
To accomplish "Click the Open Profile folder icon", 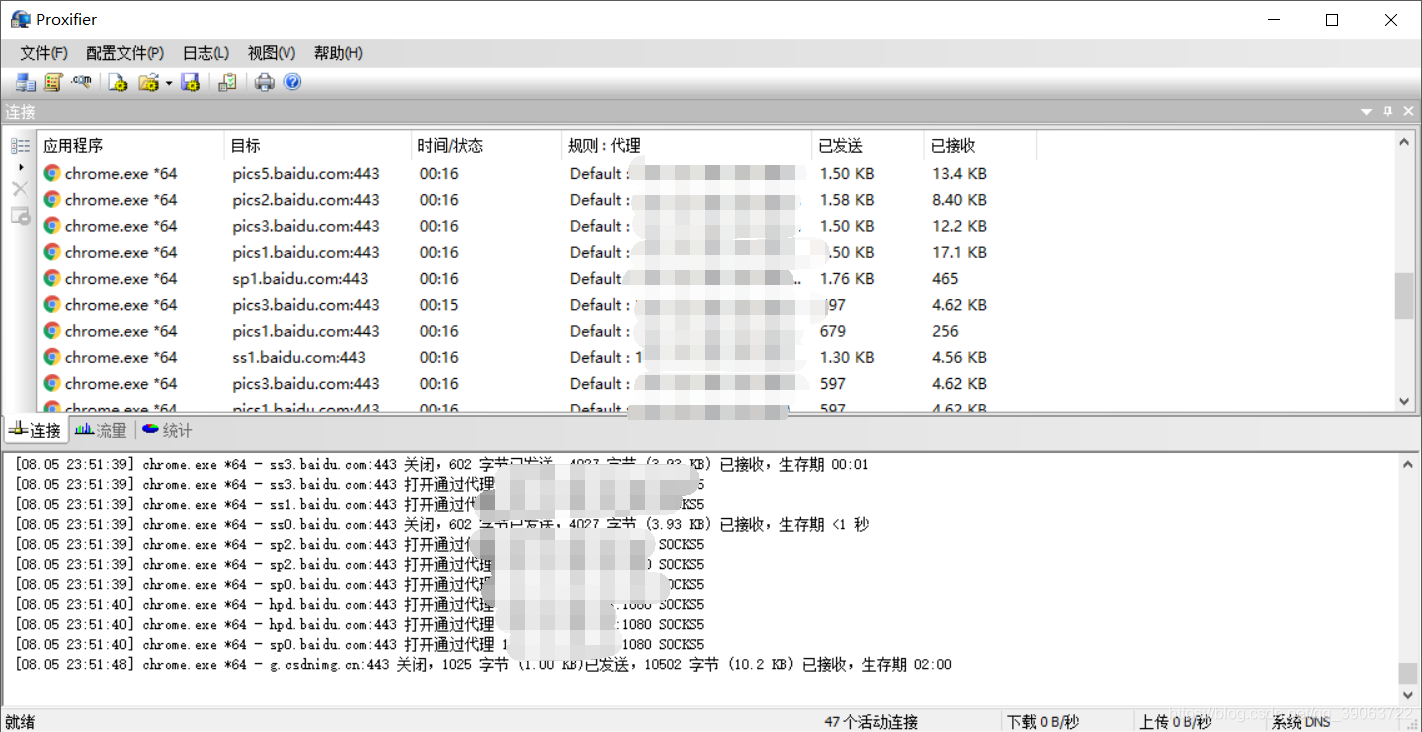I will tap(149, 83).
